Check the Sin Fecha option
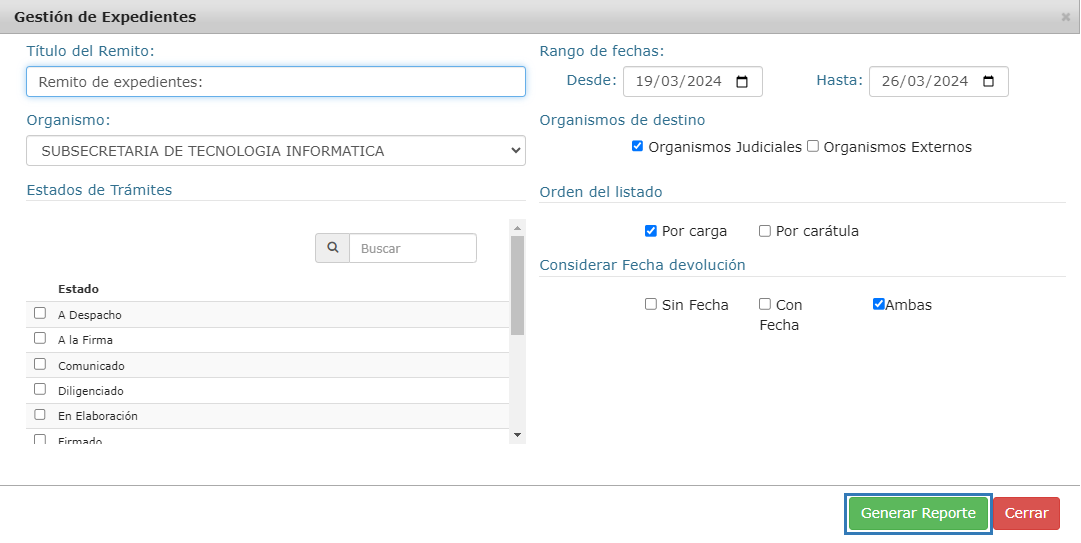The height and width of the screenshot is (543, 1081). (651, 304)
